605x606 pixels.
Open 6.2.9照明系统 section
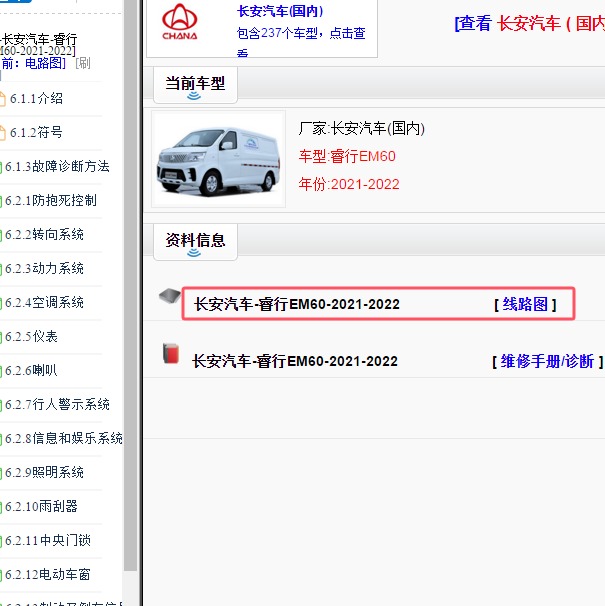(x=44, y=473)
